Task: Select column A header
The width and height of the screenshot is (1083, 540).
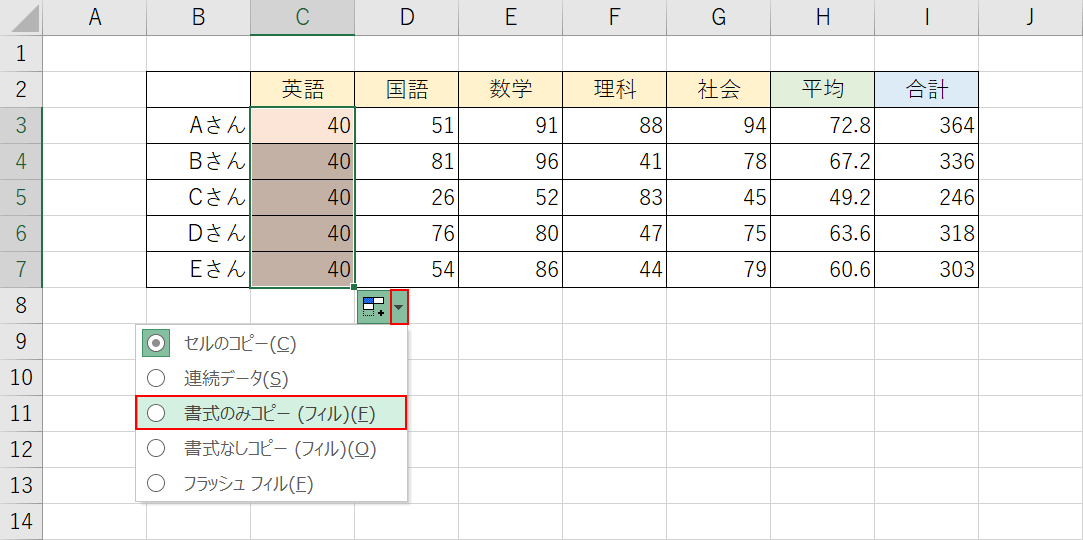Action: 95,17
